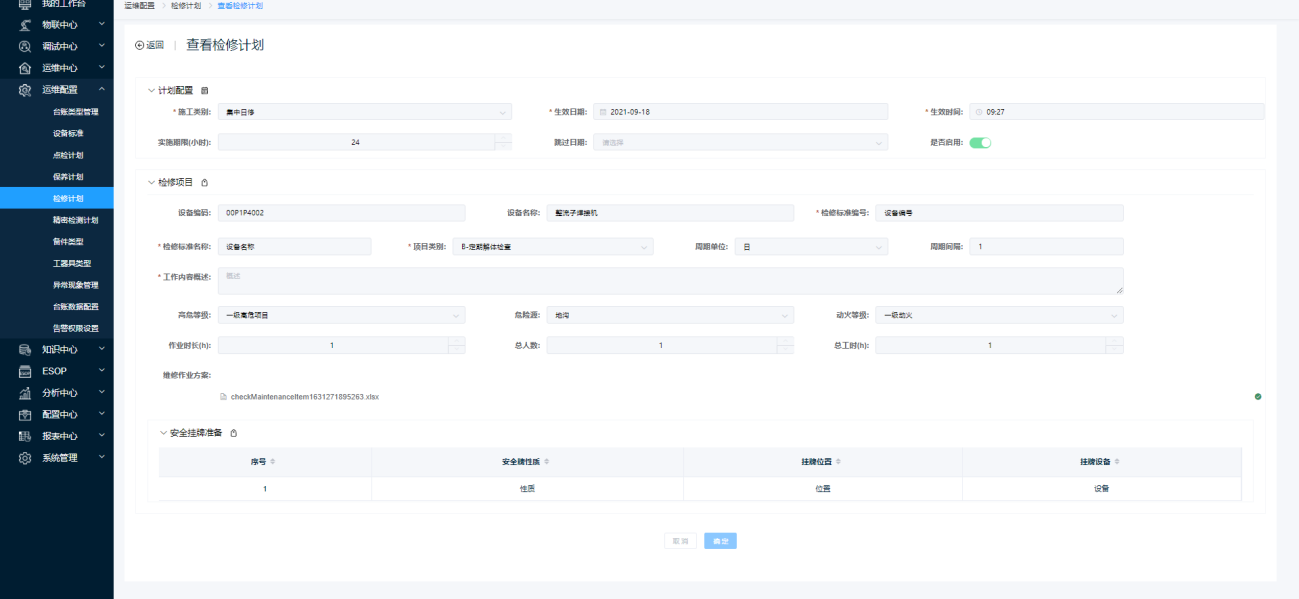Open 设备标准 in the sidebar menu
1299x599 pixels.
68,133
